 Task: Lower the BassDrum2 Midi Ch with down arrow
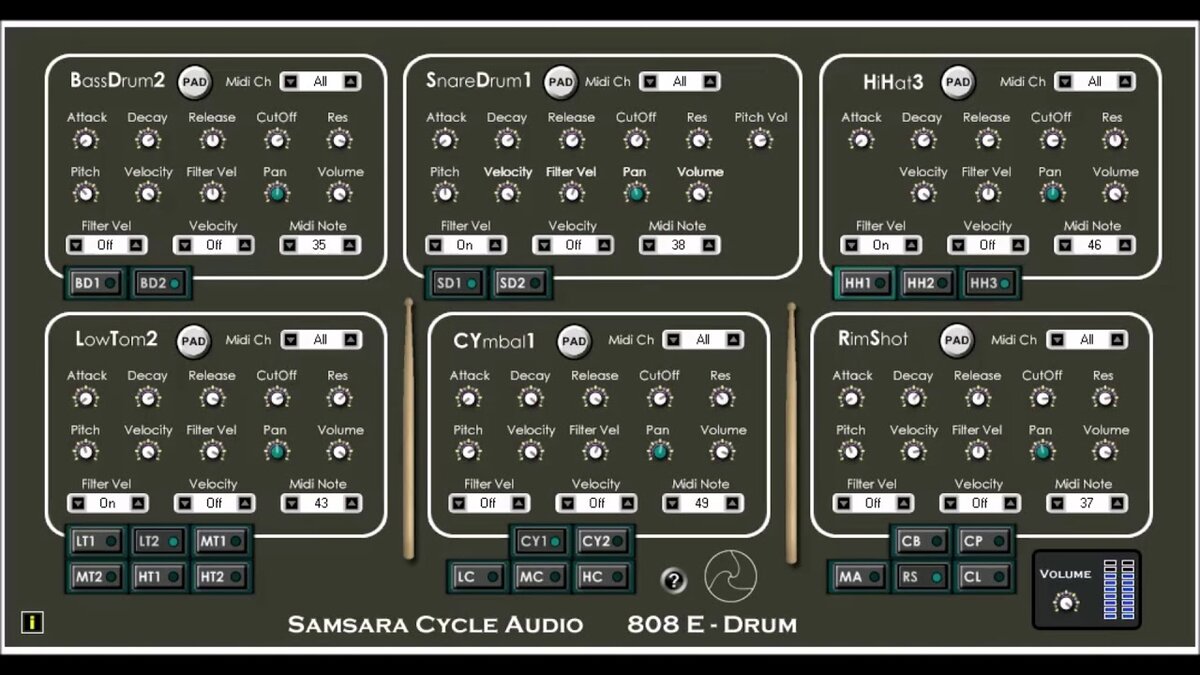pos(290,82)
